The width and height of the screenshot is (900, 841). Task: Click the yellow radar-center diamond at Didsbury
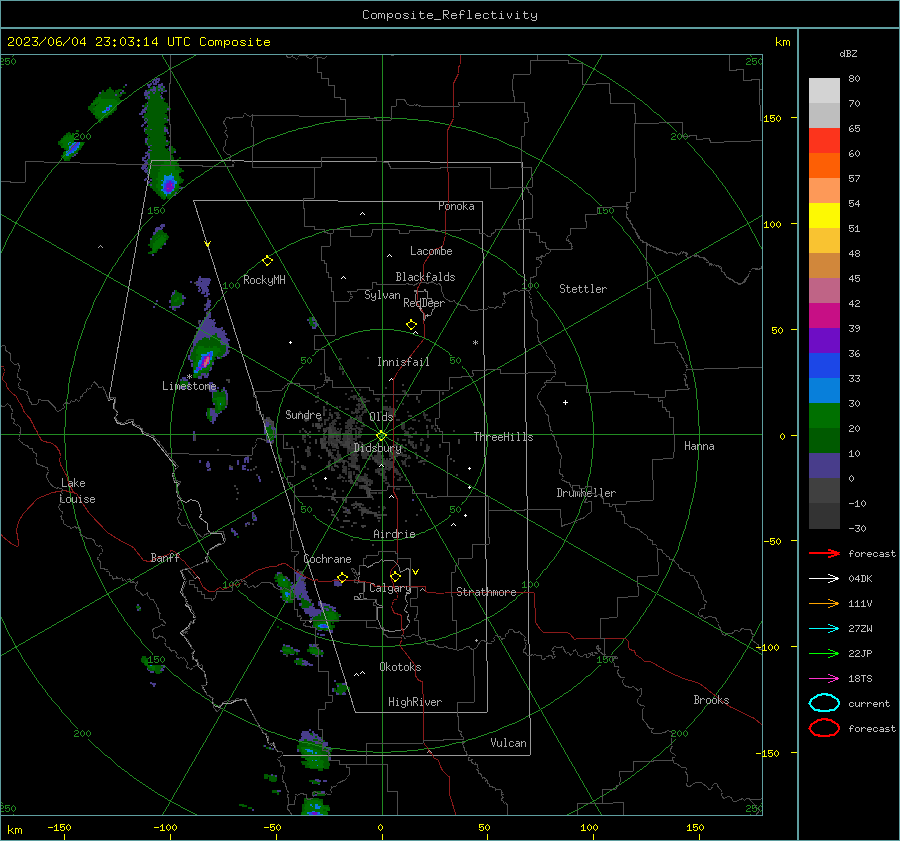point(381,436)
